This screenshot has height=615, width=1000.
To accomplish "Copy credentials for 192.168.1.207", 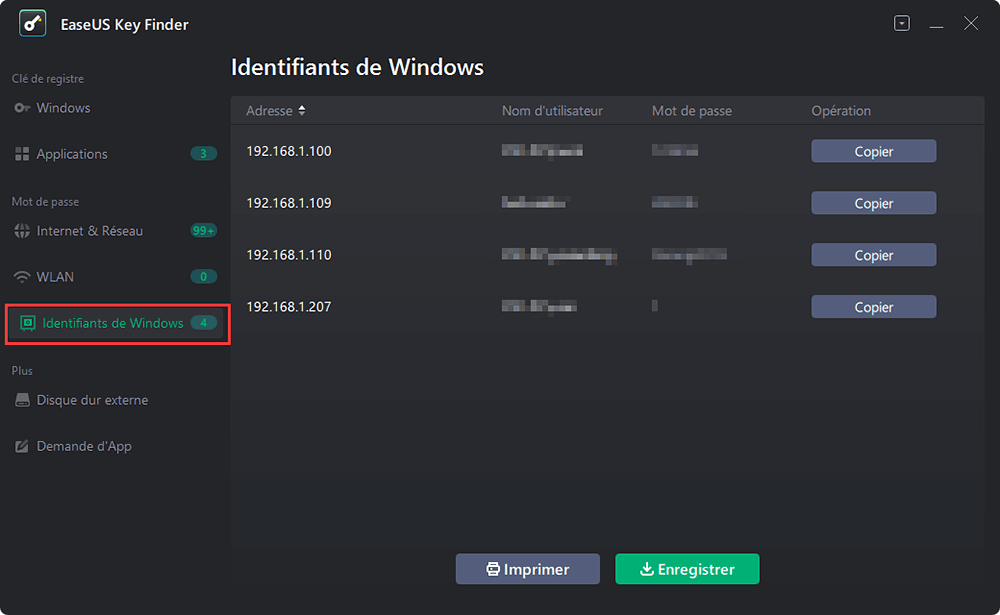I will coord(874,307).
